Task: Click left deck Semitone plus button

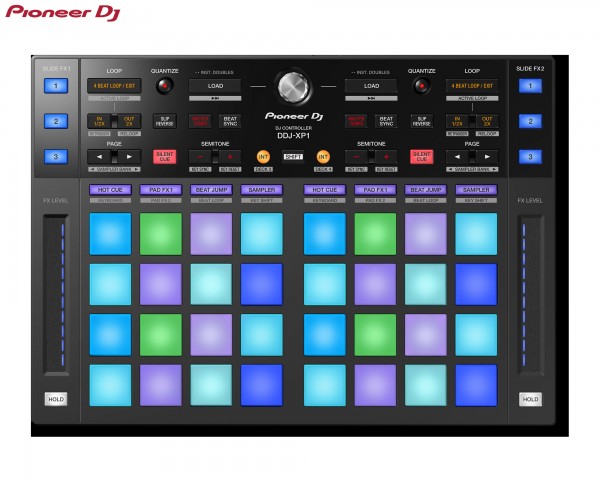Action: [230, 157]
